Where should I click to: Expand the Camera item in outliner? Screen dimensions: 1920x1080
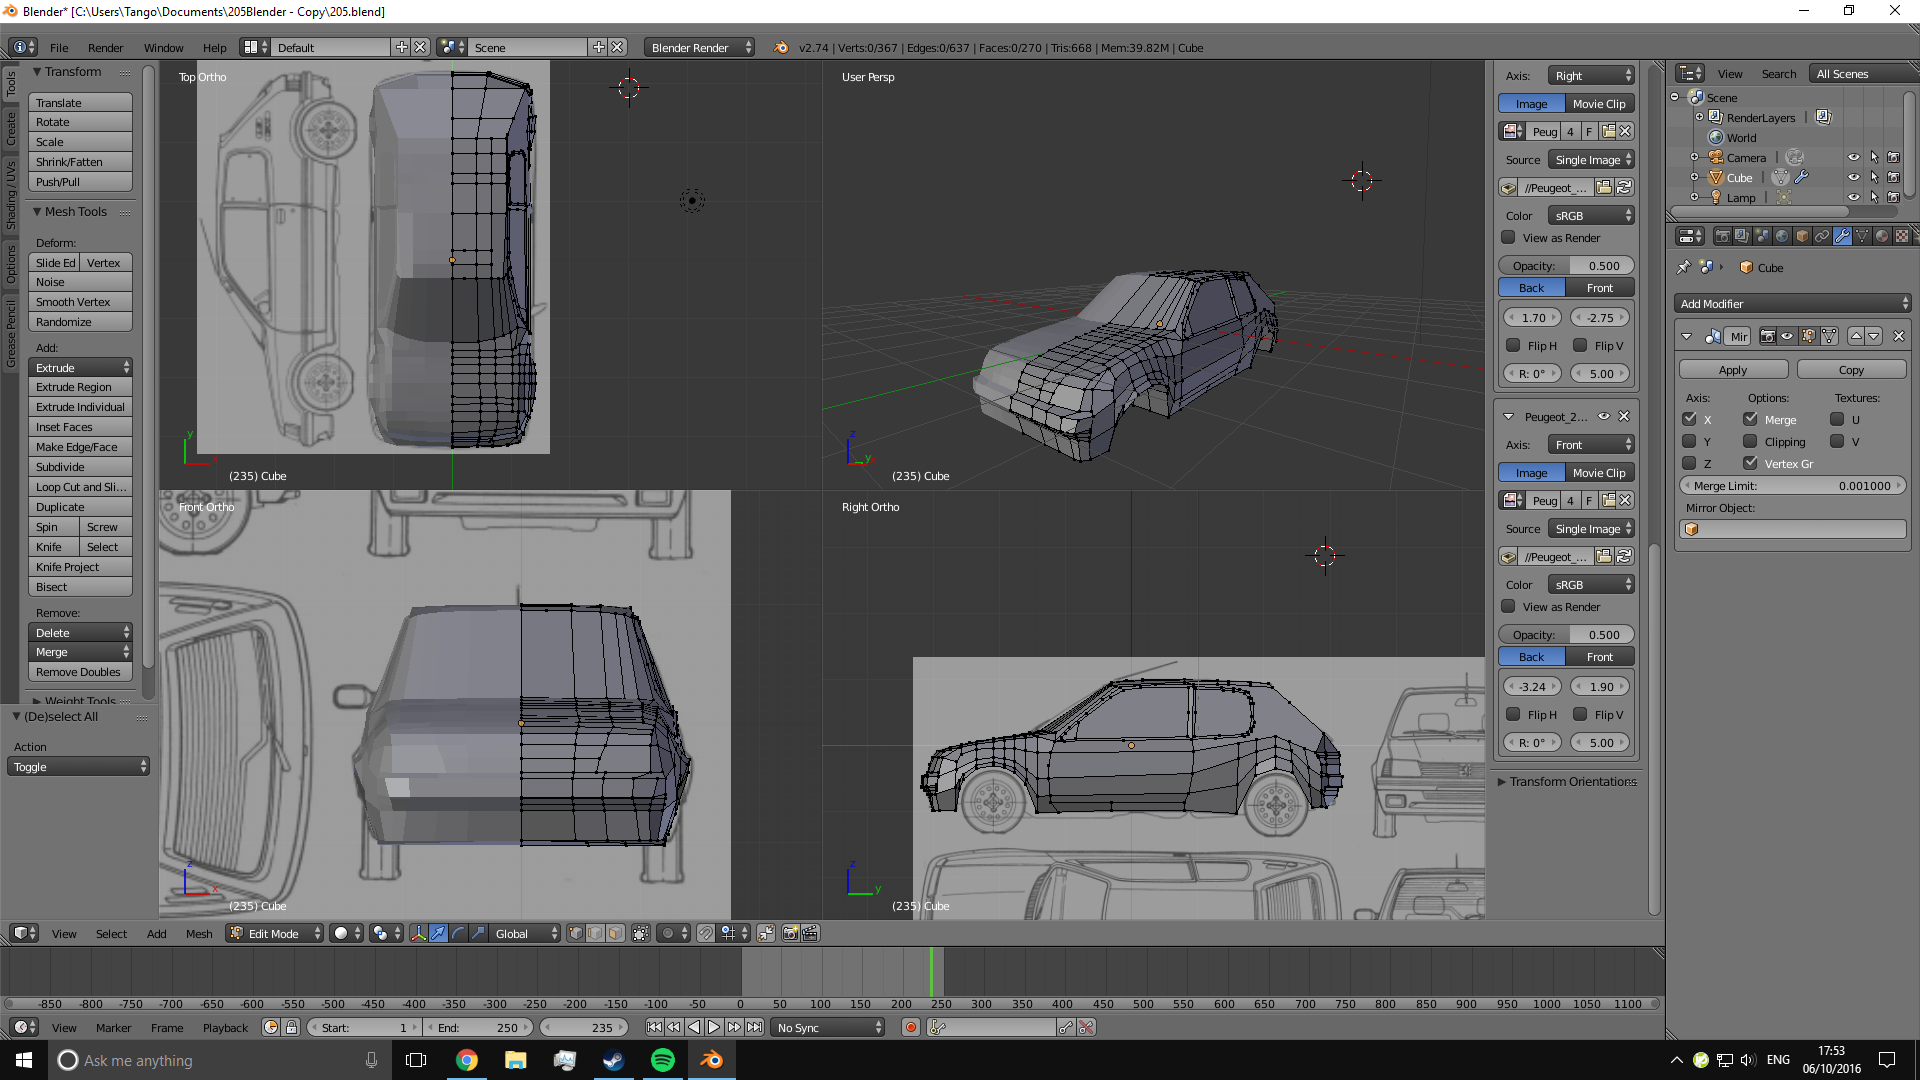1694,157
